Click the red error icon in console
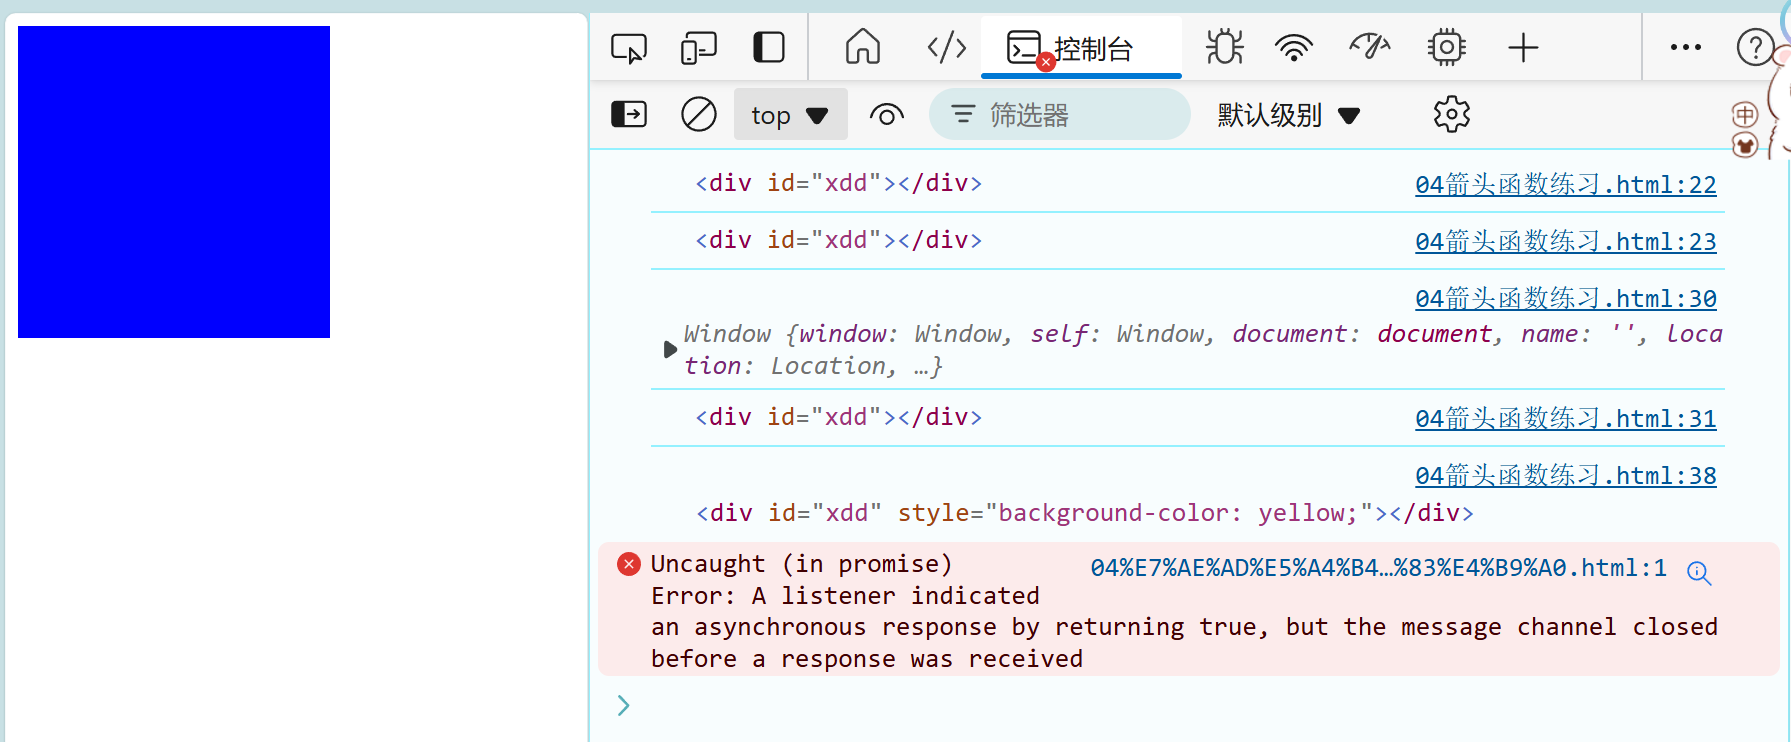The height and width of the screenshot is (742, 1791). coord(629,564)
